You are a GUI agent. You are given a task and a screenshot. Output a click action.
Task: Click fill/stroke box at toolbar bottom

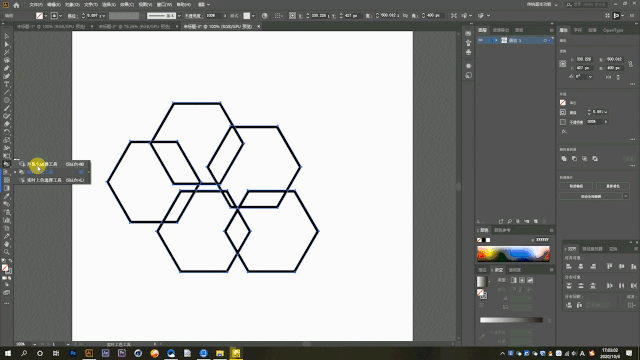(x=6, y=269)
